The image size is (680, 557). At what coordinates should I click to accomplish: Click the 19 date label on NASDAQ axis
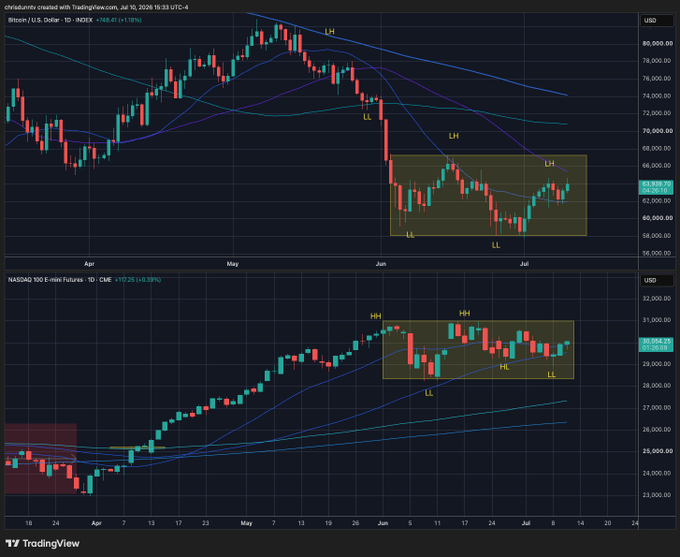pyautogui.click(x=328, y=523)
